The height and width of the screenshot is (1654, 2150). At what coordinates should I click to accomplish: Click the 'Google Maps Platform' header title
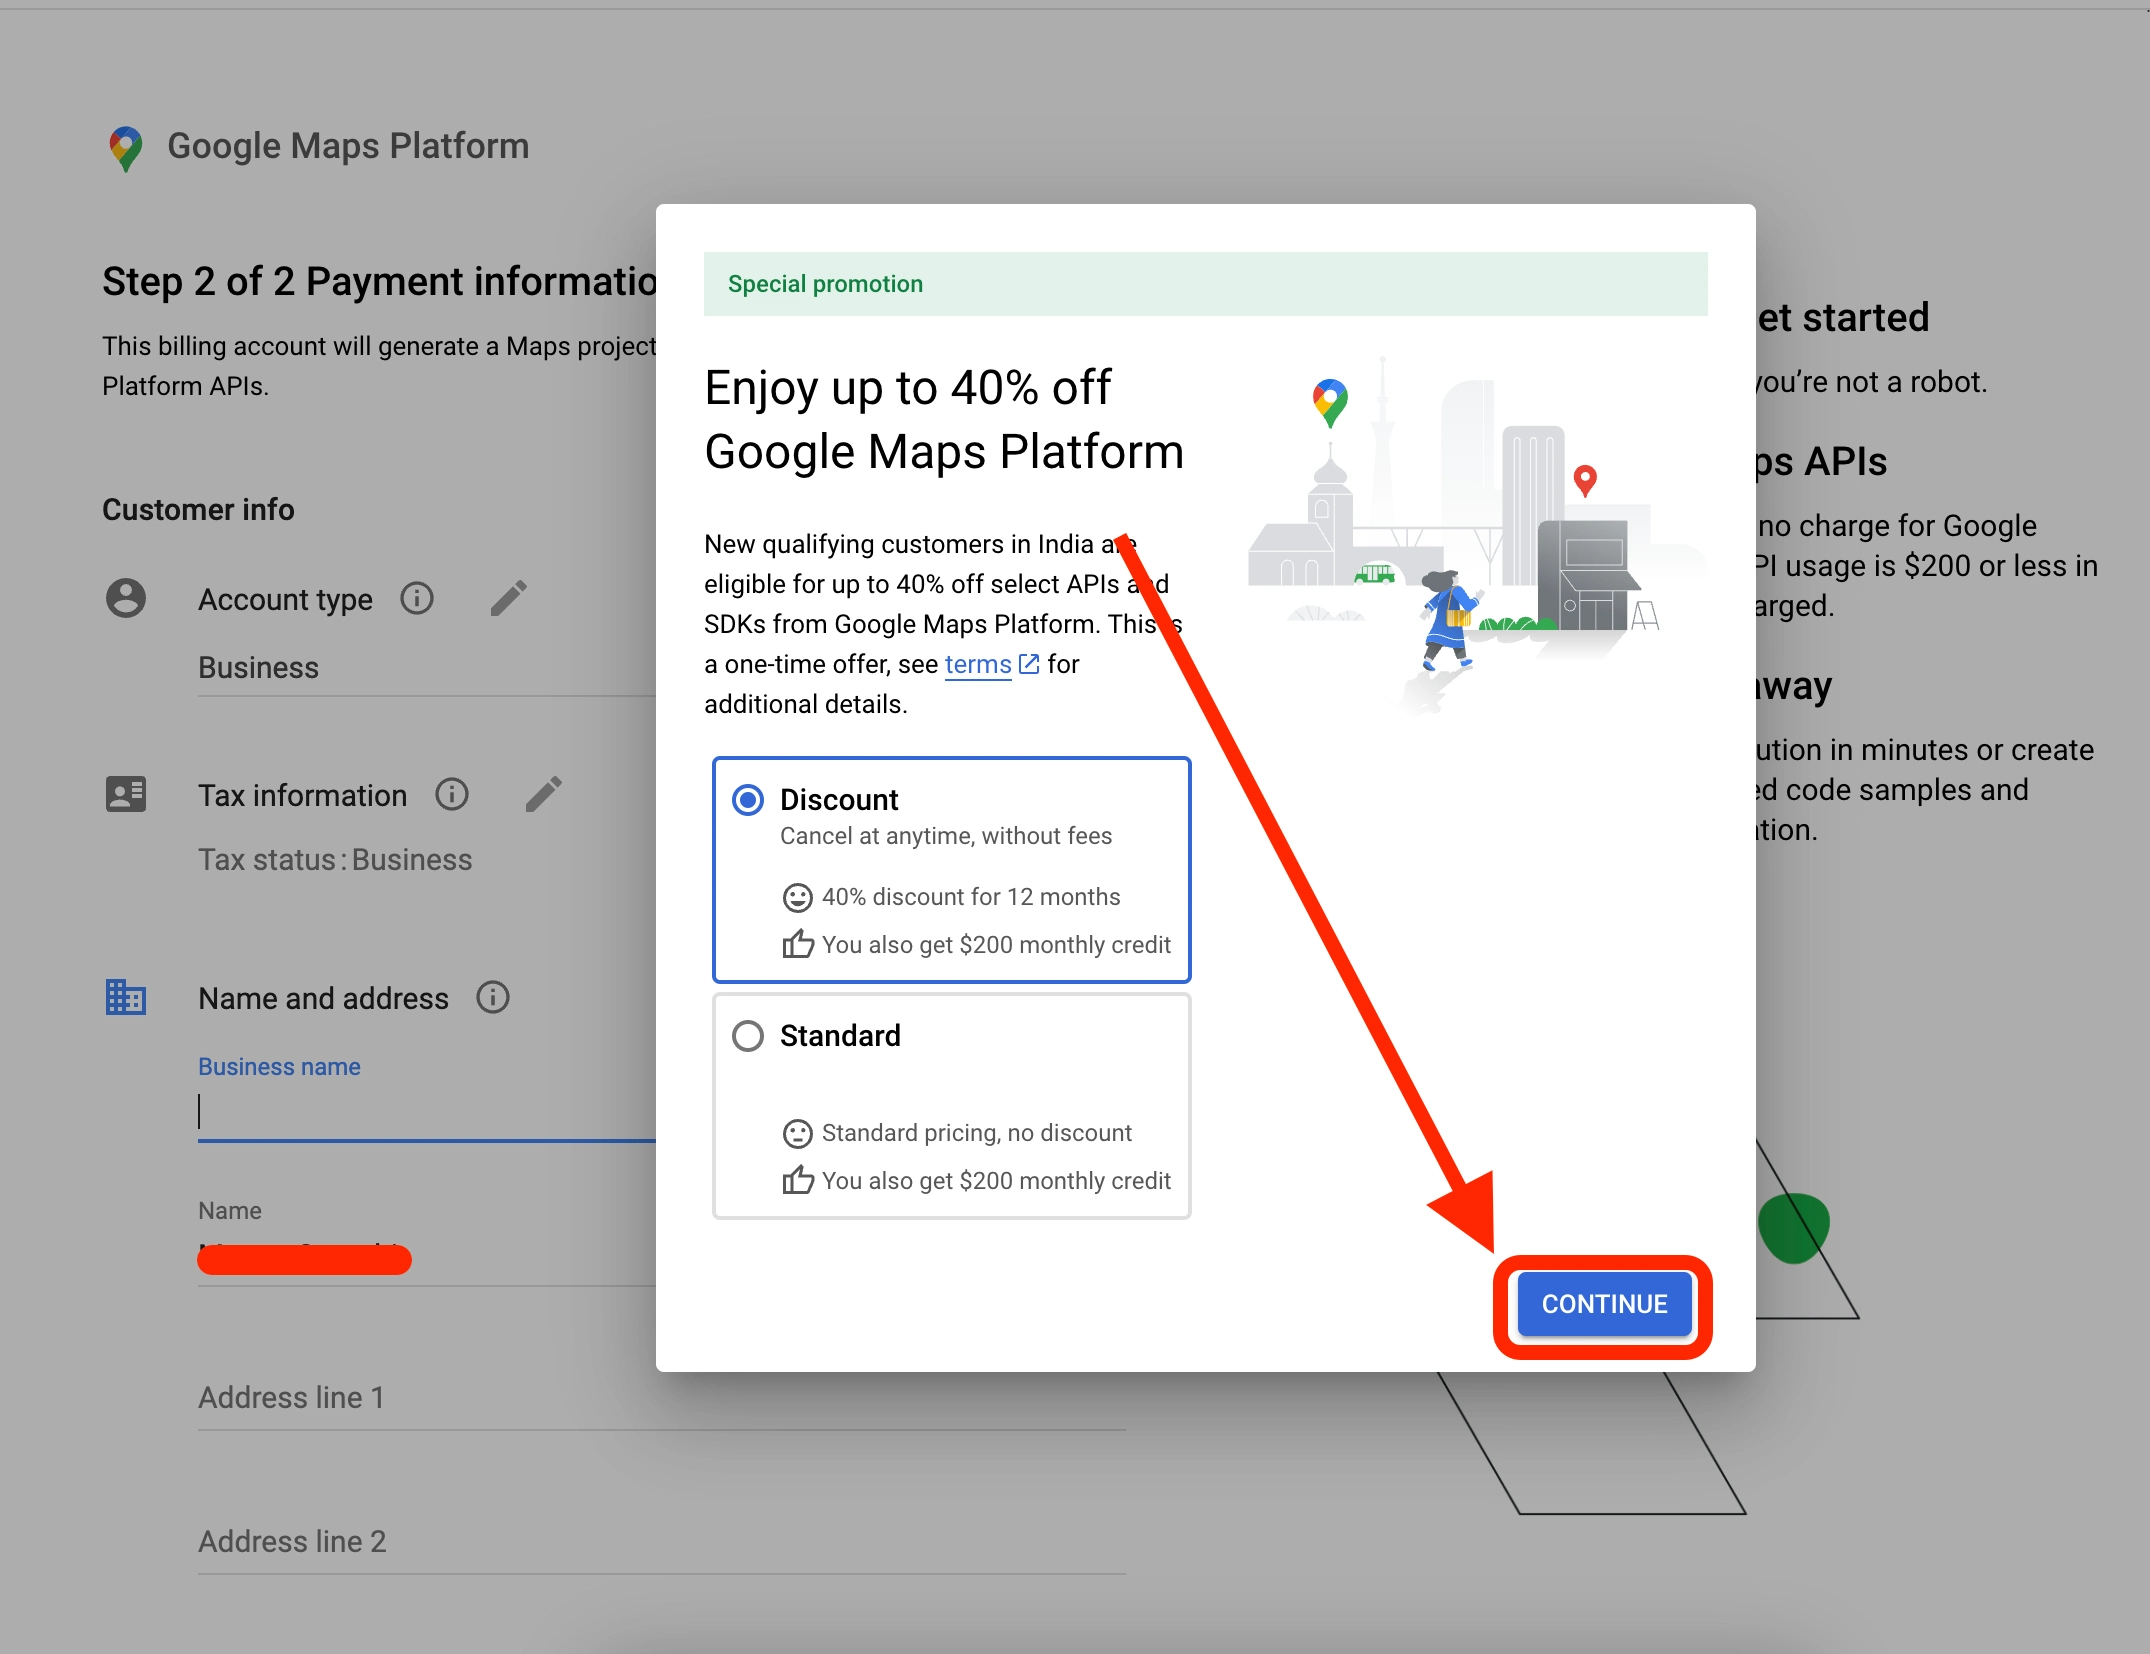tap(348, 146)
